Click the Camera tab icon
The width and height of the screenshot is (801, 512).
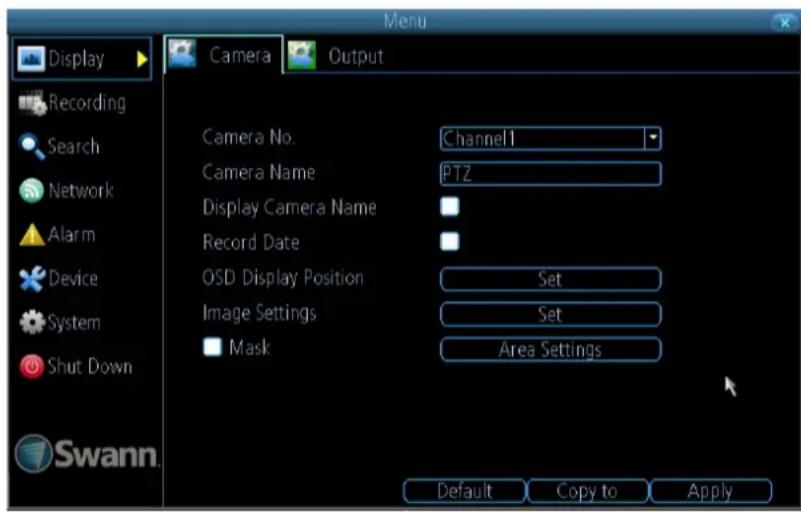pos(182,54)
